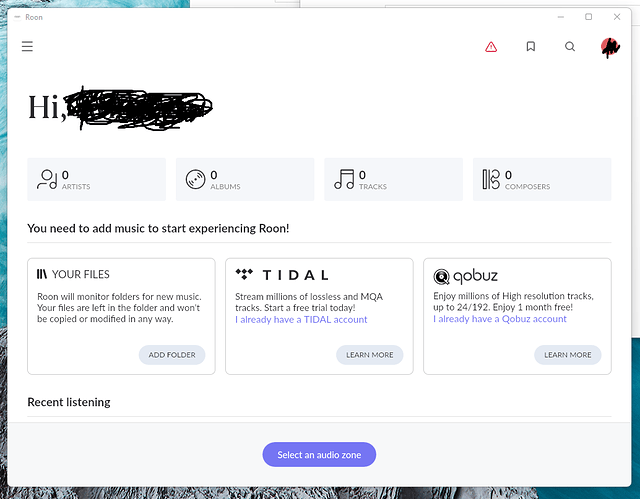The height and width of the screenshot is (499, 640).
Task: Click the Roon app icon in title bar
Action: [17, 17]
